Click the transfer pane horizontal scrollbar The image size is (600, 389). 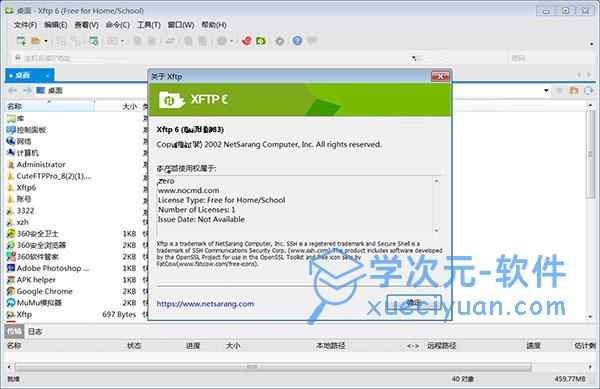tap(273, 367)
